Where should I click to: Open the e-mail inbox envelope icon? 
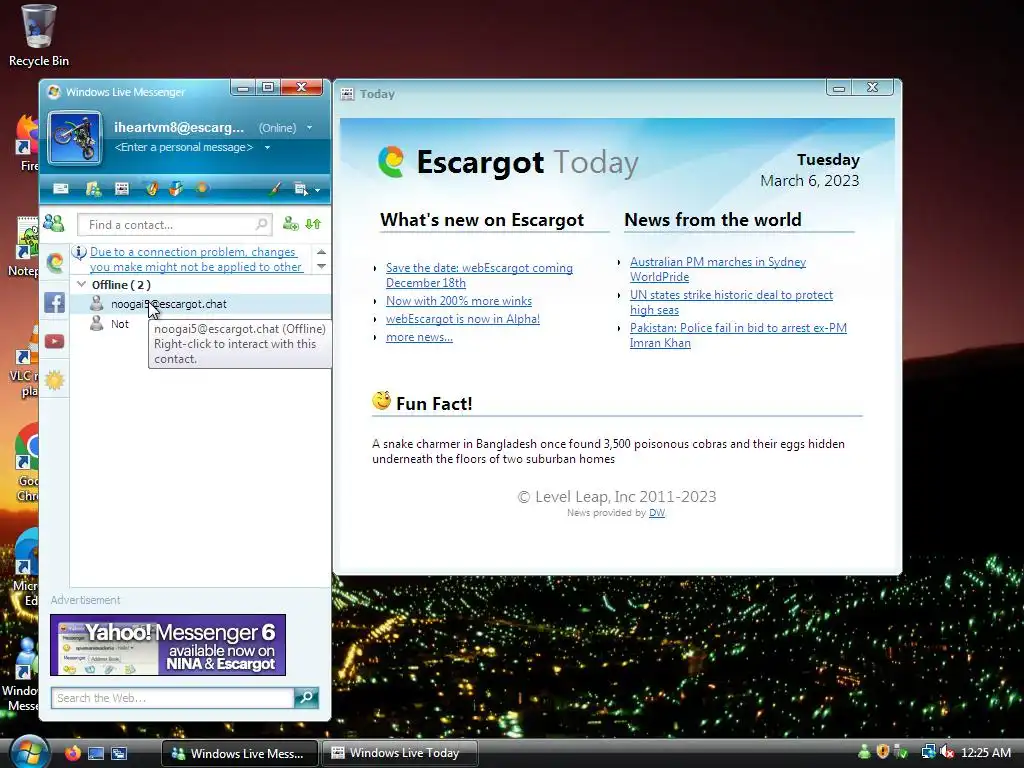point(61,189)
